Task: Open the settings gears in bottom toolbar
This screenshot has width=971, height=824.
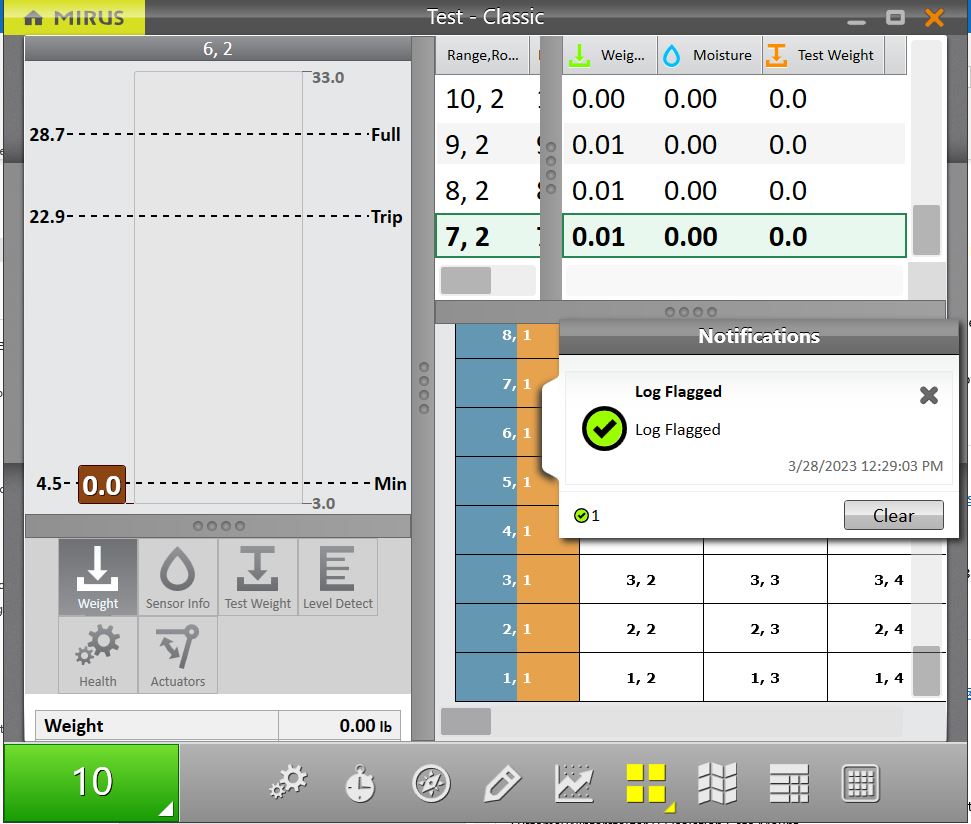Action: (x=289, y=784)
